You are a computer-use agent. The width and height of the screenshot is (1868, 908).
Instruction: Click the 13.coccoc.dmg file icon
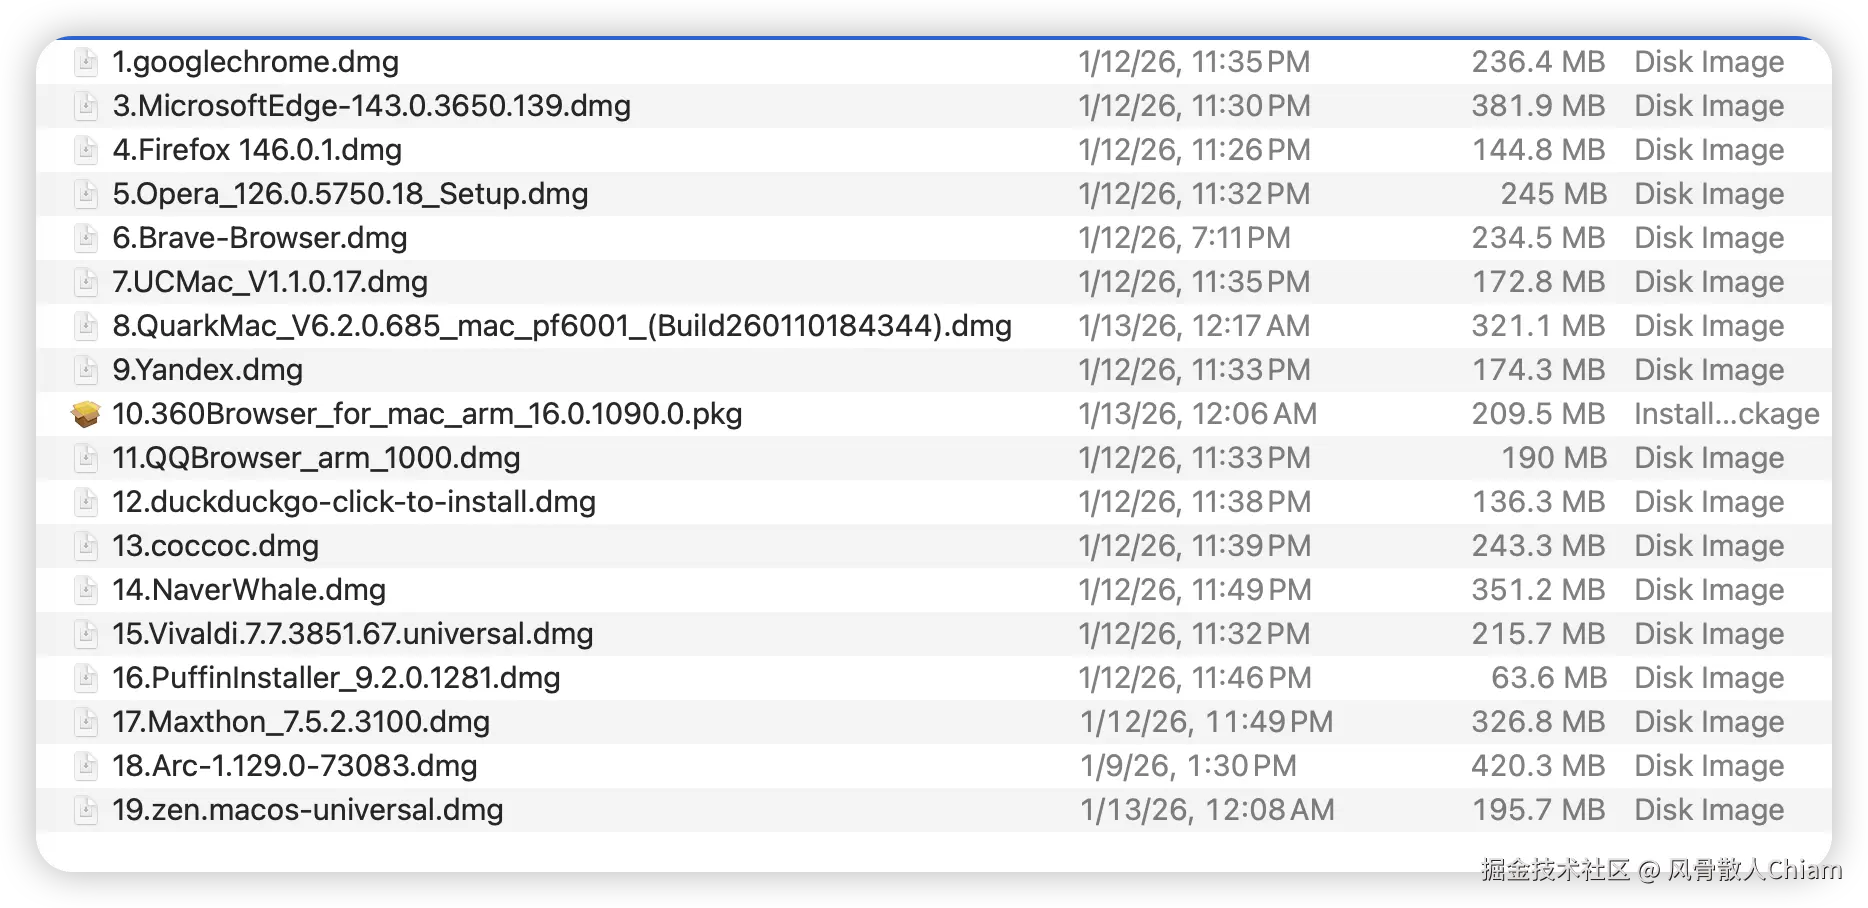[87, 546]
